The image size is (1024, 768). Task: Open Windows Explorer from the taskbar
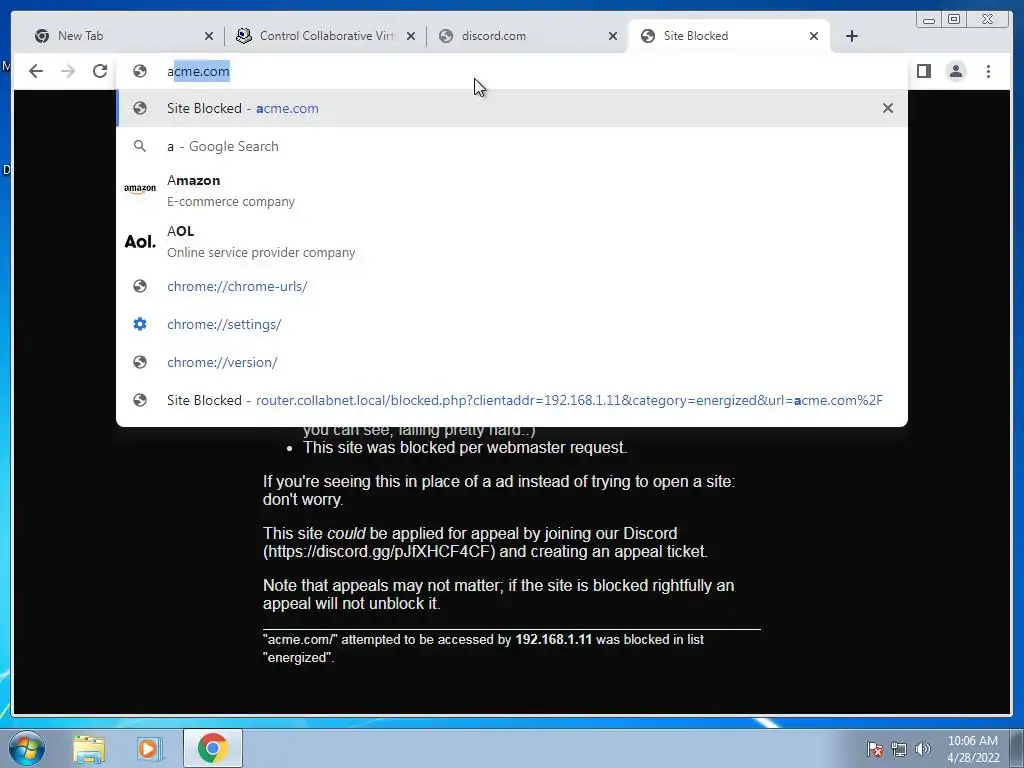[89, 748]
